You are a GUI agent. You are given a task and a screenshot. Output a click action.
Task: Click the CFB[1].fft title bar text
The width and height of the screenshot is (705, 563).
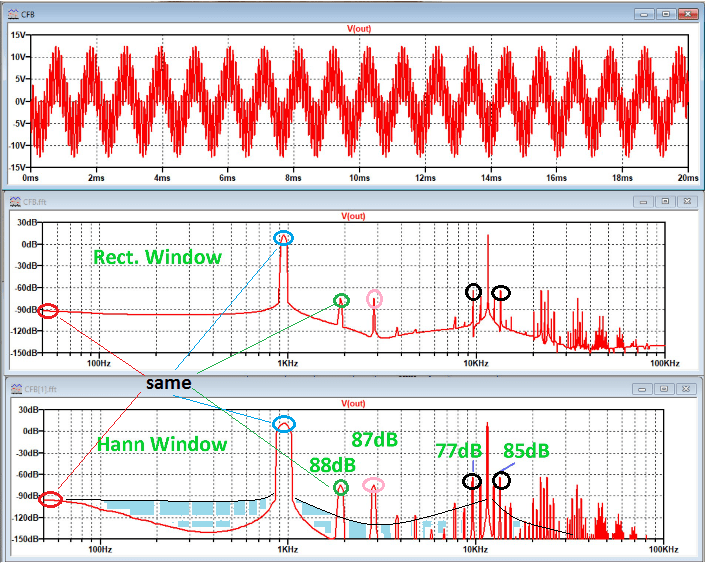point(40,389)
